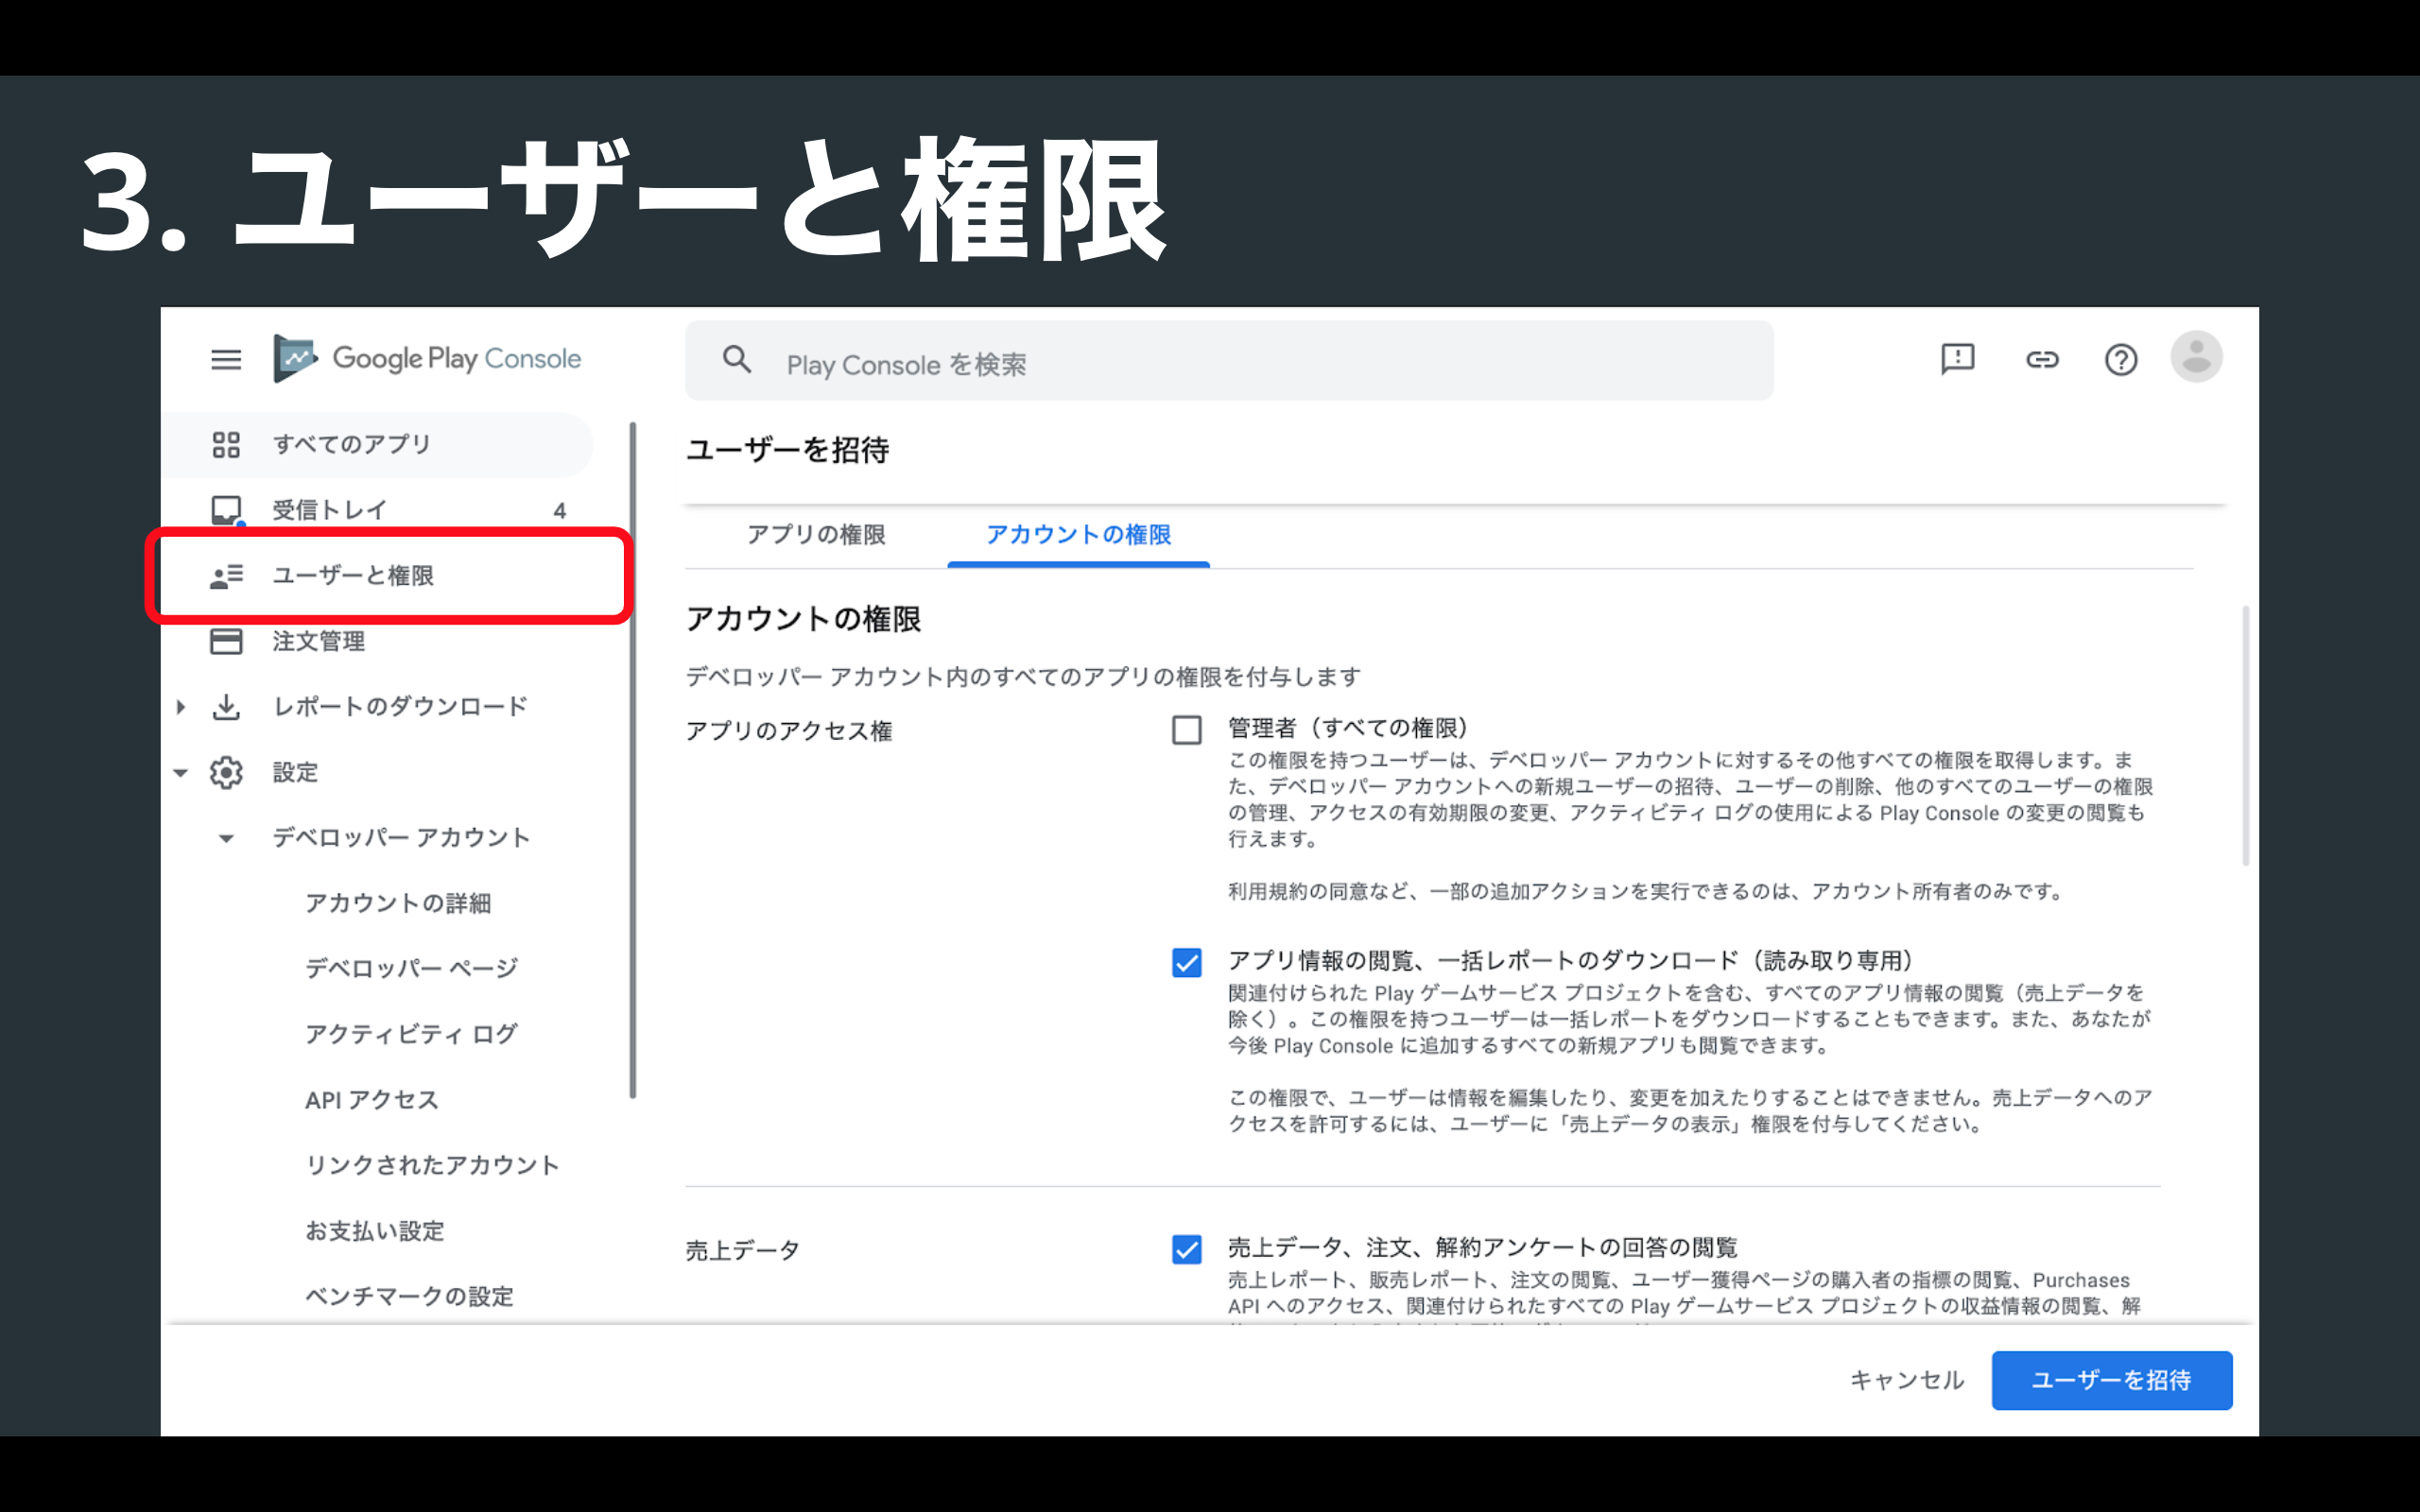The height and width of the screenshot is (1512, 2420).
Task: Uncheck アプリ情報の閲覧 read-only checkbox
Action: [1187, 963]
